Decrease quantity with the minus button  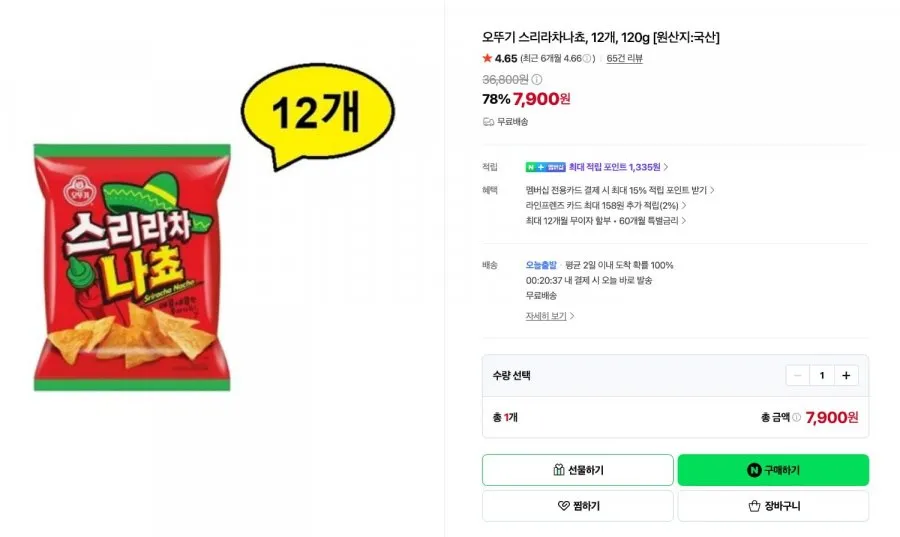tap(797, 375)
